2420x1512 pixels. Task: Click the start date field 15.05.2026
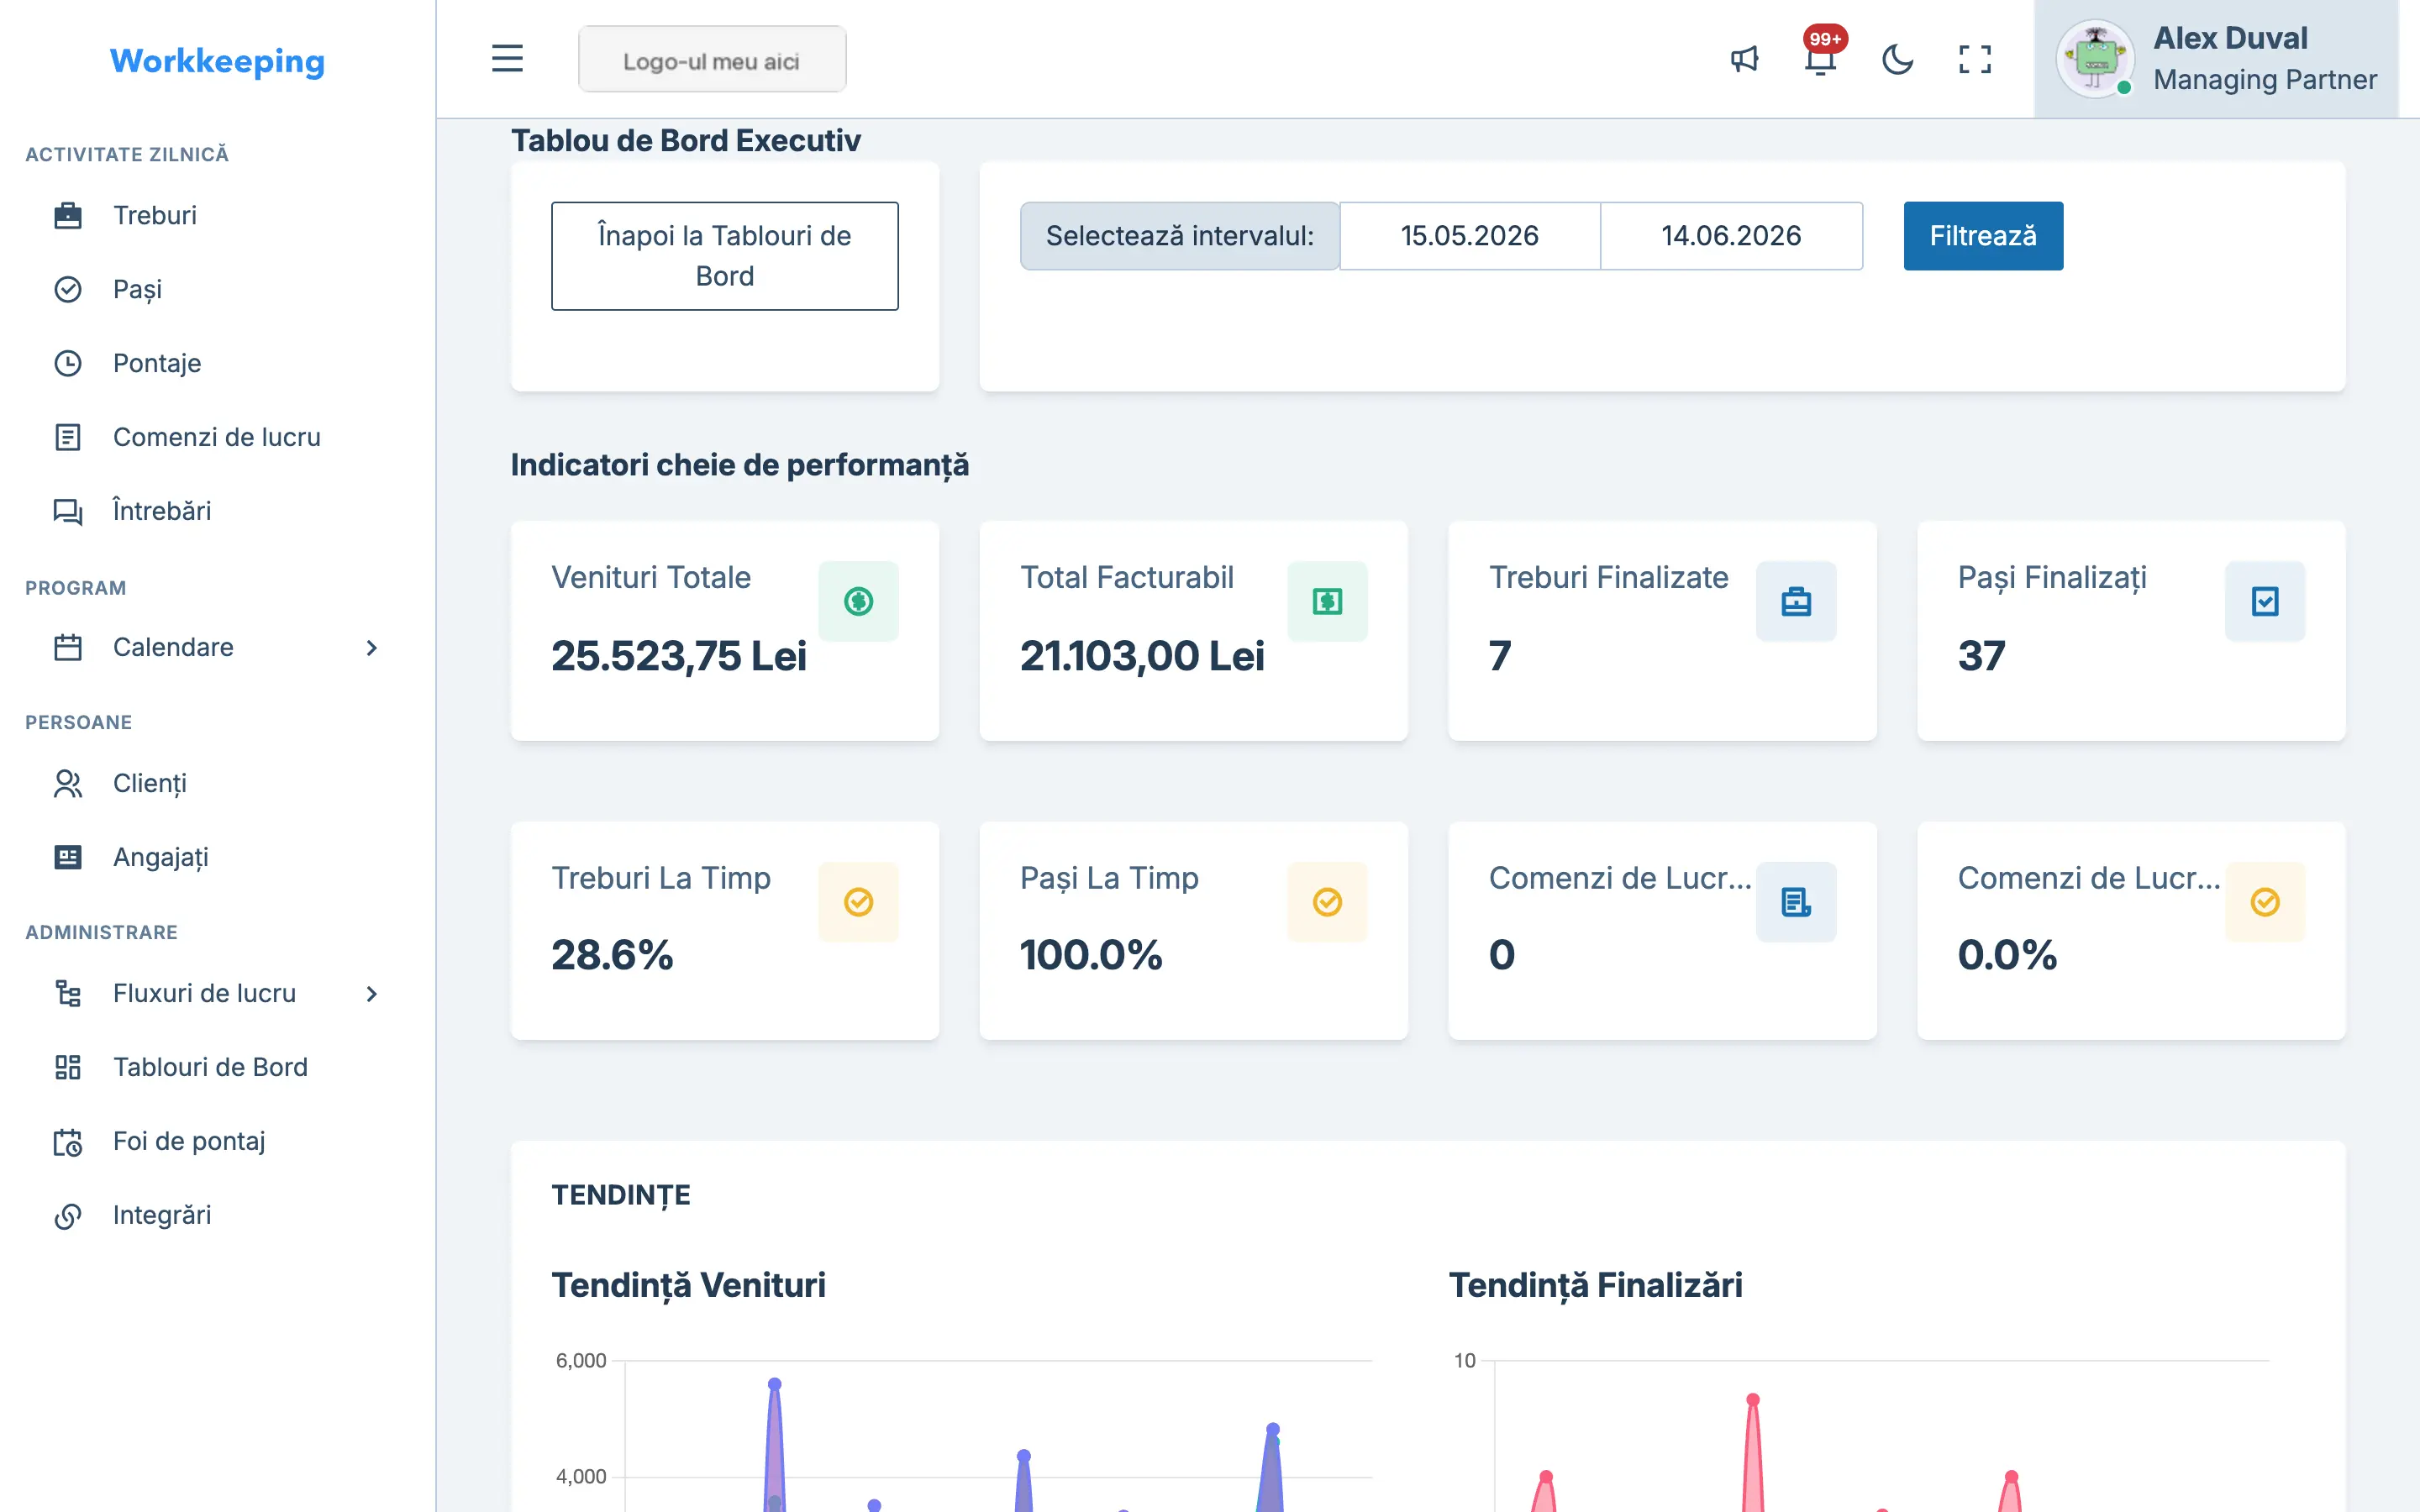click(x=1469, y=236)
